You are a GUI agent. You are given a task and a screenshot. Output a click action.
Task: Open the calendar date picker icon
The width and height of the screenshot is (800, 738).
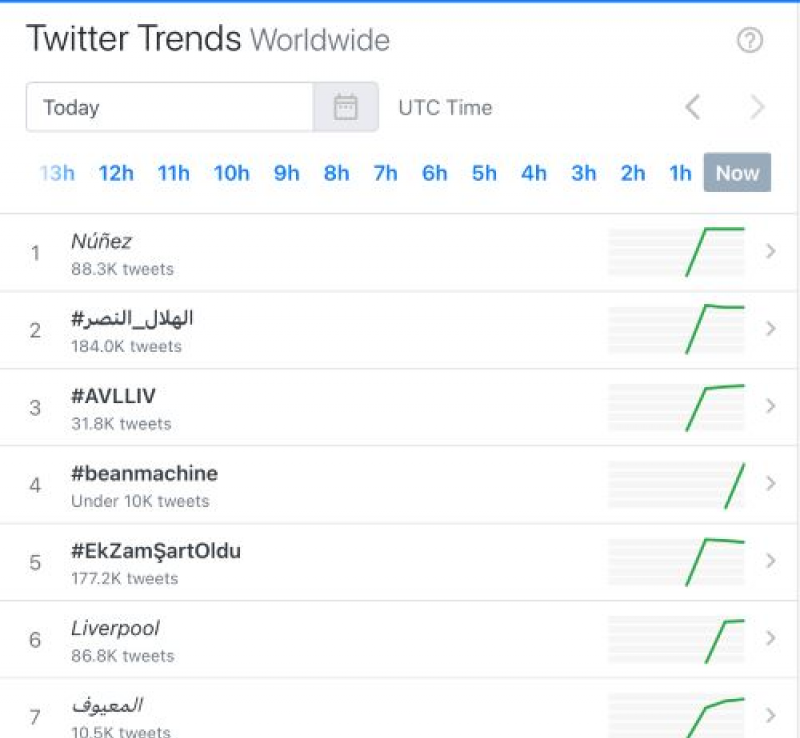(x=346, y=107)
